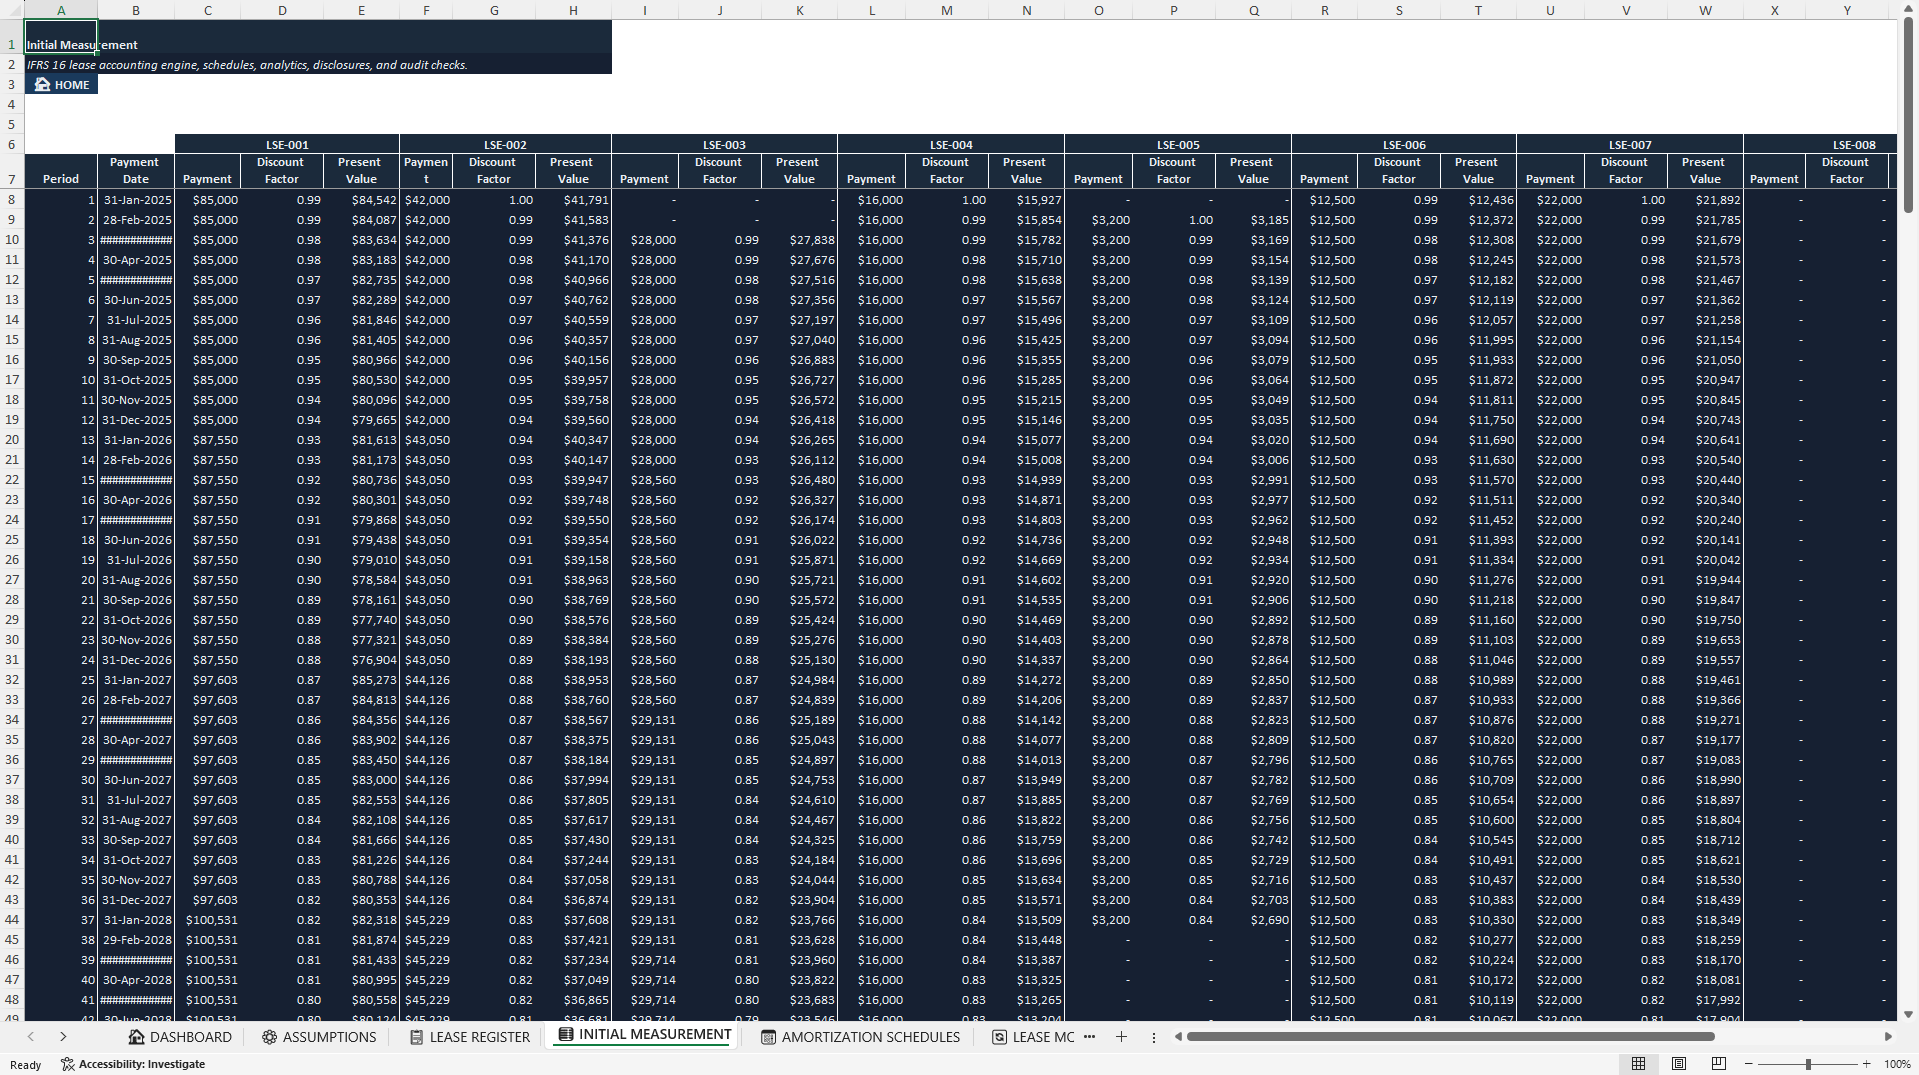Screen dimensions: 1919x1075
Task: Select column A header
Action: coord(61,10)
